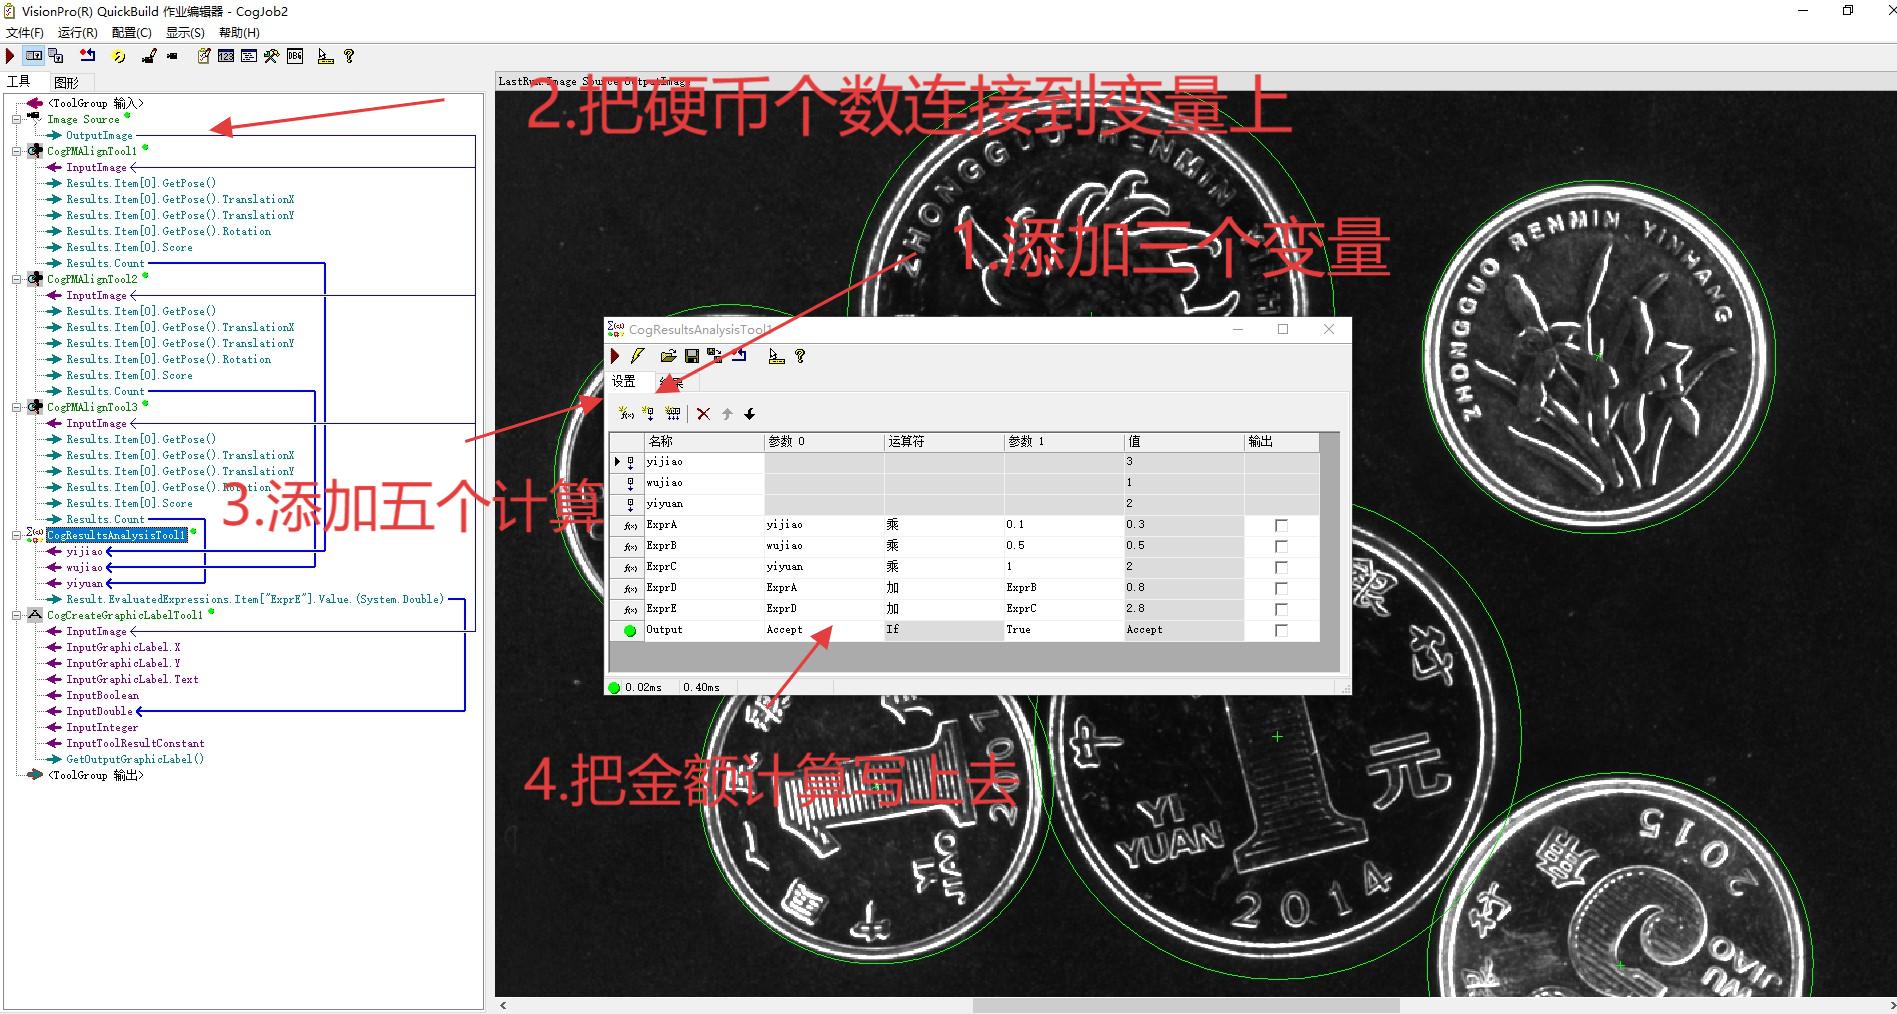The width and height of the screenshot is (1897, 1014).
Task: Click the lightning electric mode icon
Action: [x=637, y=356]
